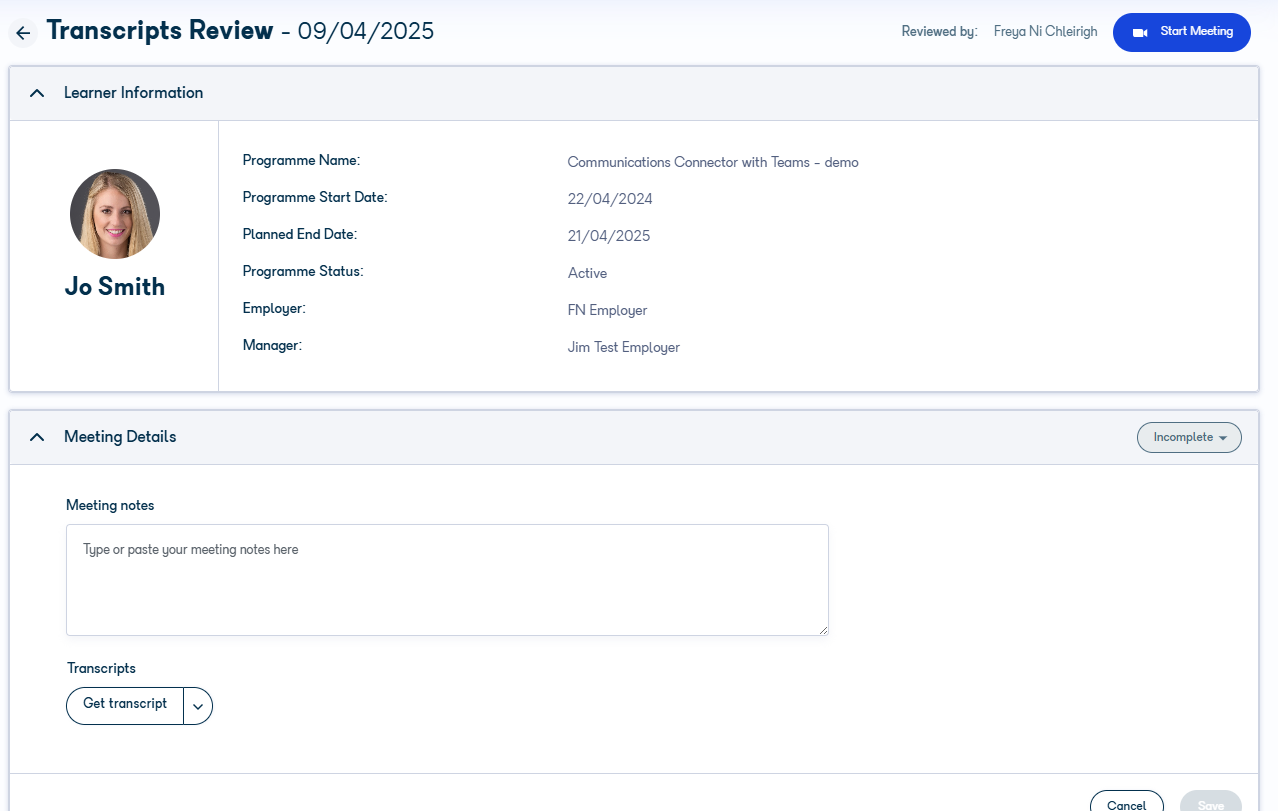The height and width of the screenshot is (811, 1278).
Task: Start the meeting
Action: (x=1181, y=32)
